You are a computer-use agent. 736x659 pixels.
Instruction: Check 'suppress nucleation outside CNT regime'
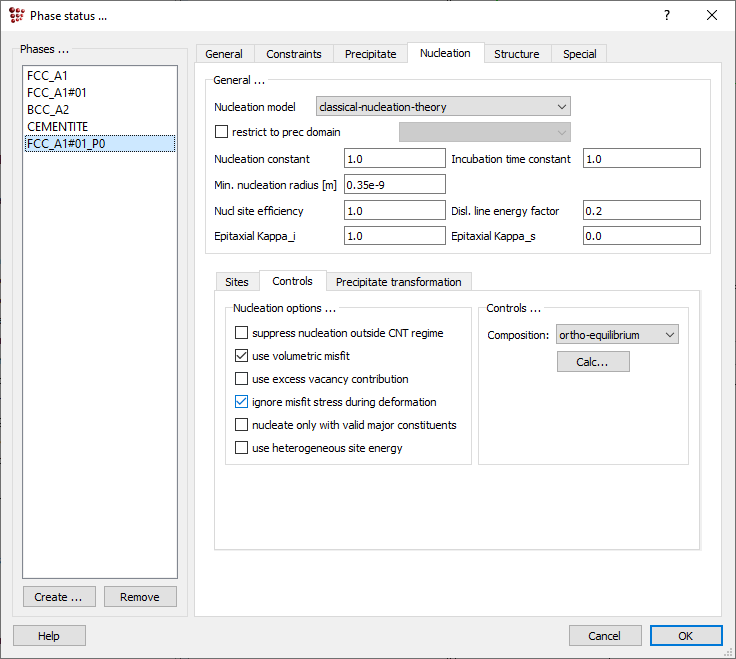[x=241, y=333]
